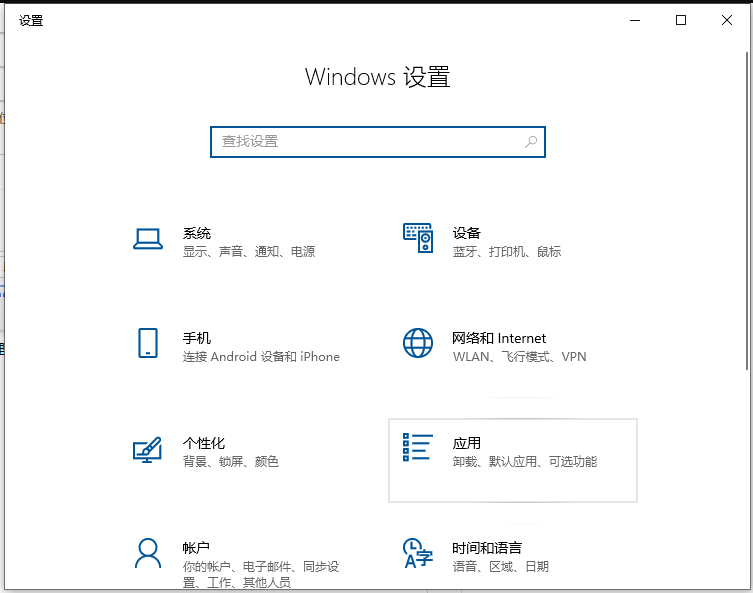
Task: Open the 系统 laptop icon
Action: (x=148, y=239)
